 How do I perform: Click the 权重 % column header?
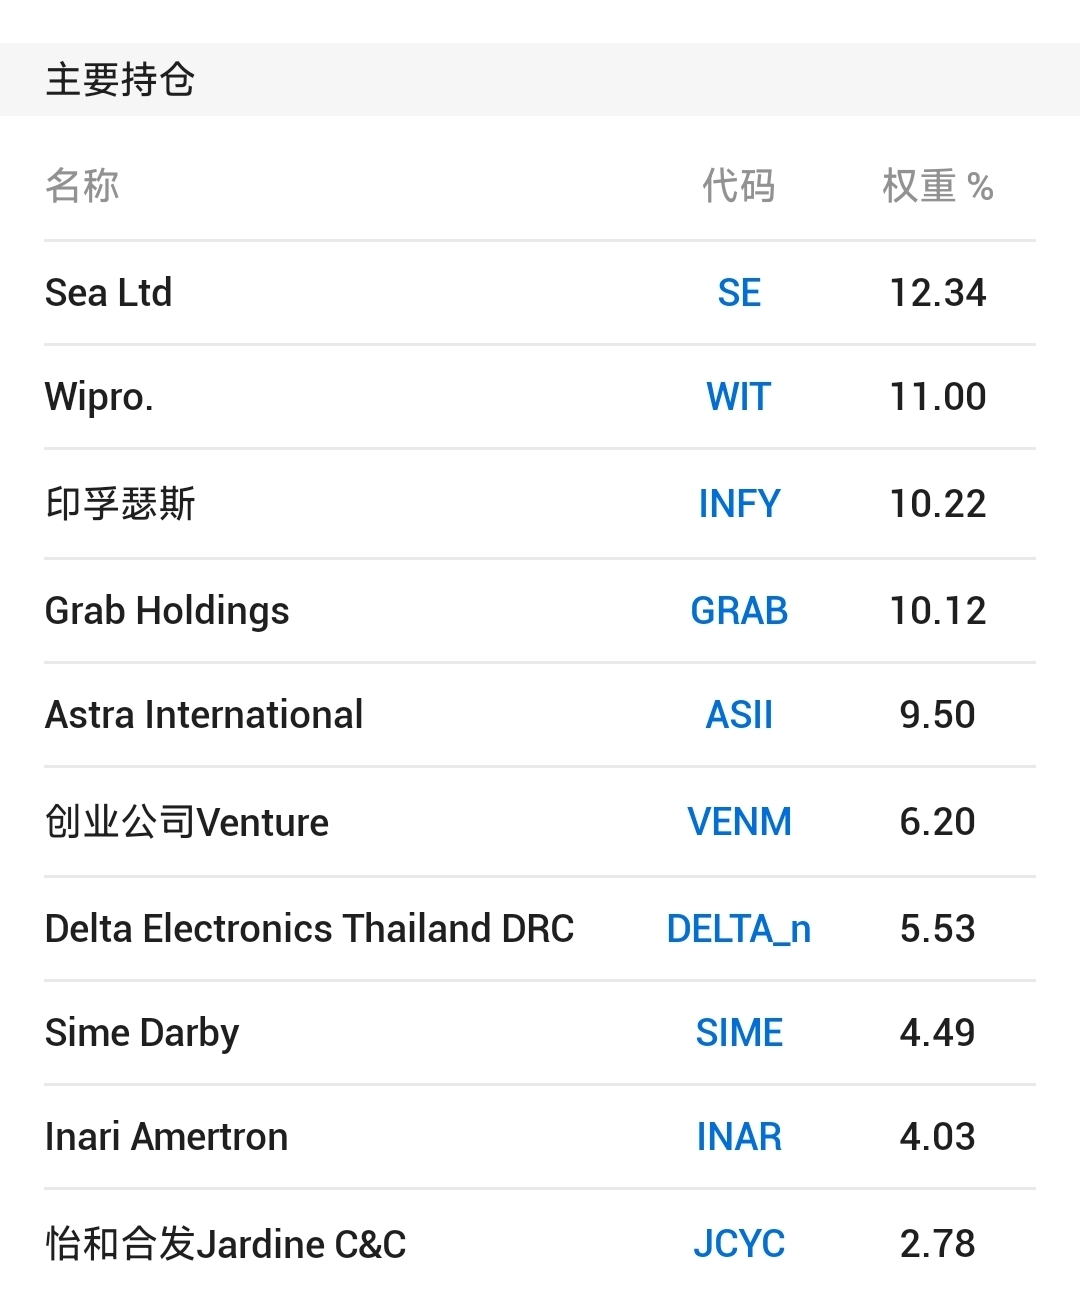pos(937,186)
